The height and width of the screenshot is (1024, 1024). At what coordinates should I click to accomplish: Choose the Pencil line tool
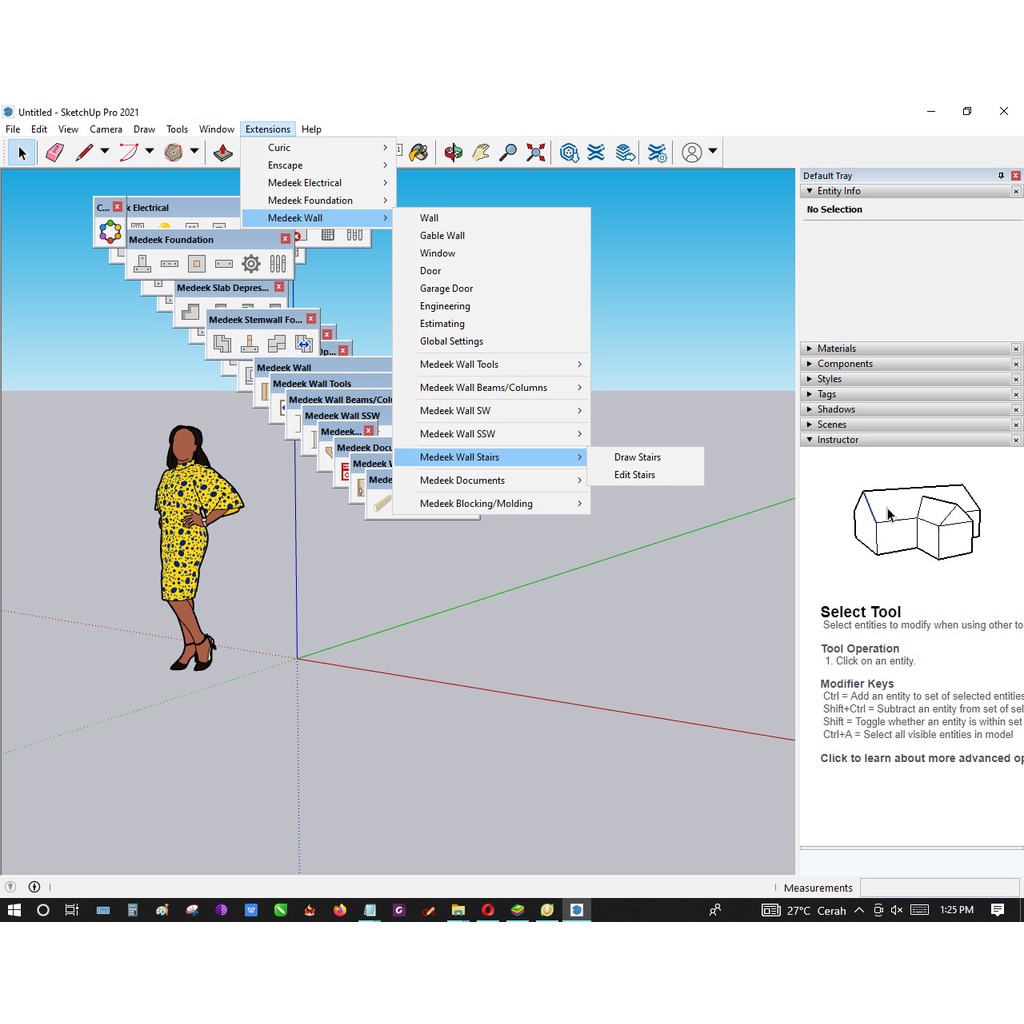(84, 153)
